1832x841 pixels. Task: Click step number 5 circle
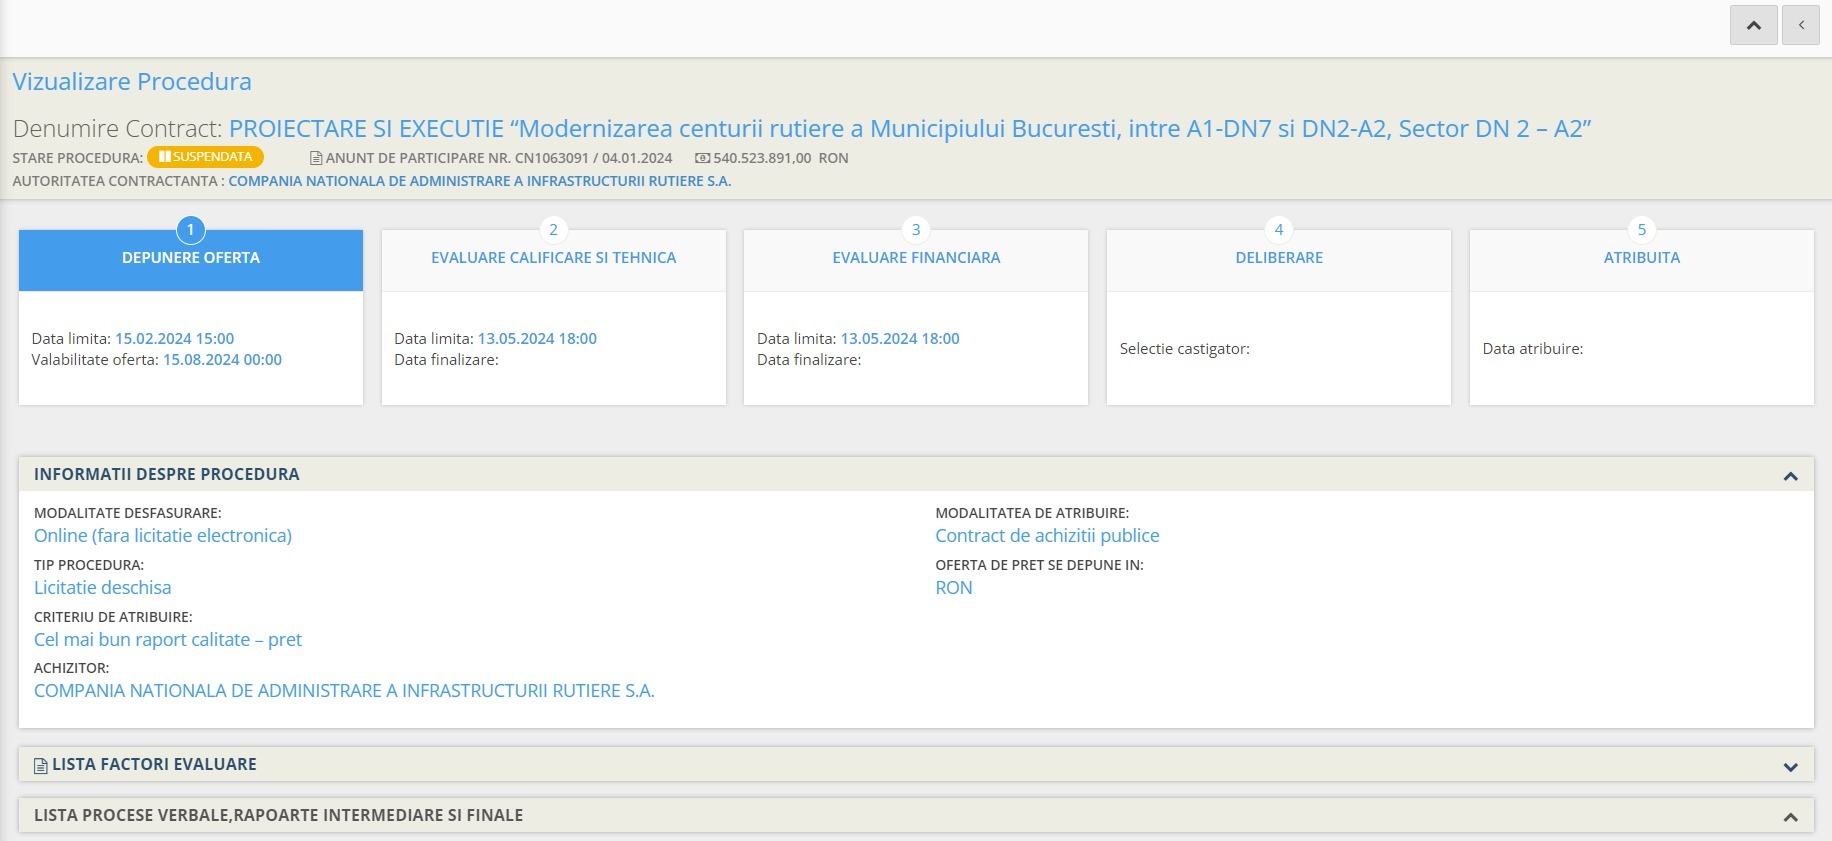click(x=1641, y=230)
